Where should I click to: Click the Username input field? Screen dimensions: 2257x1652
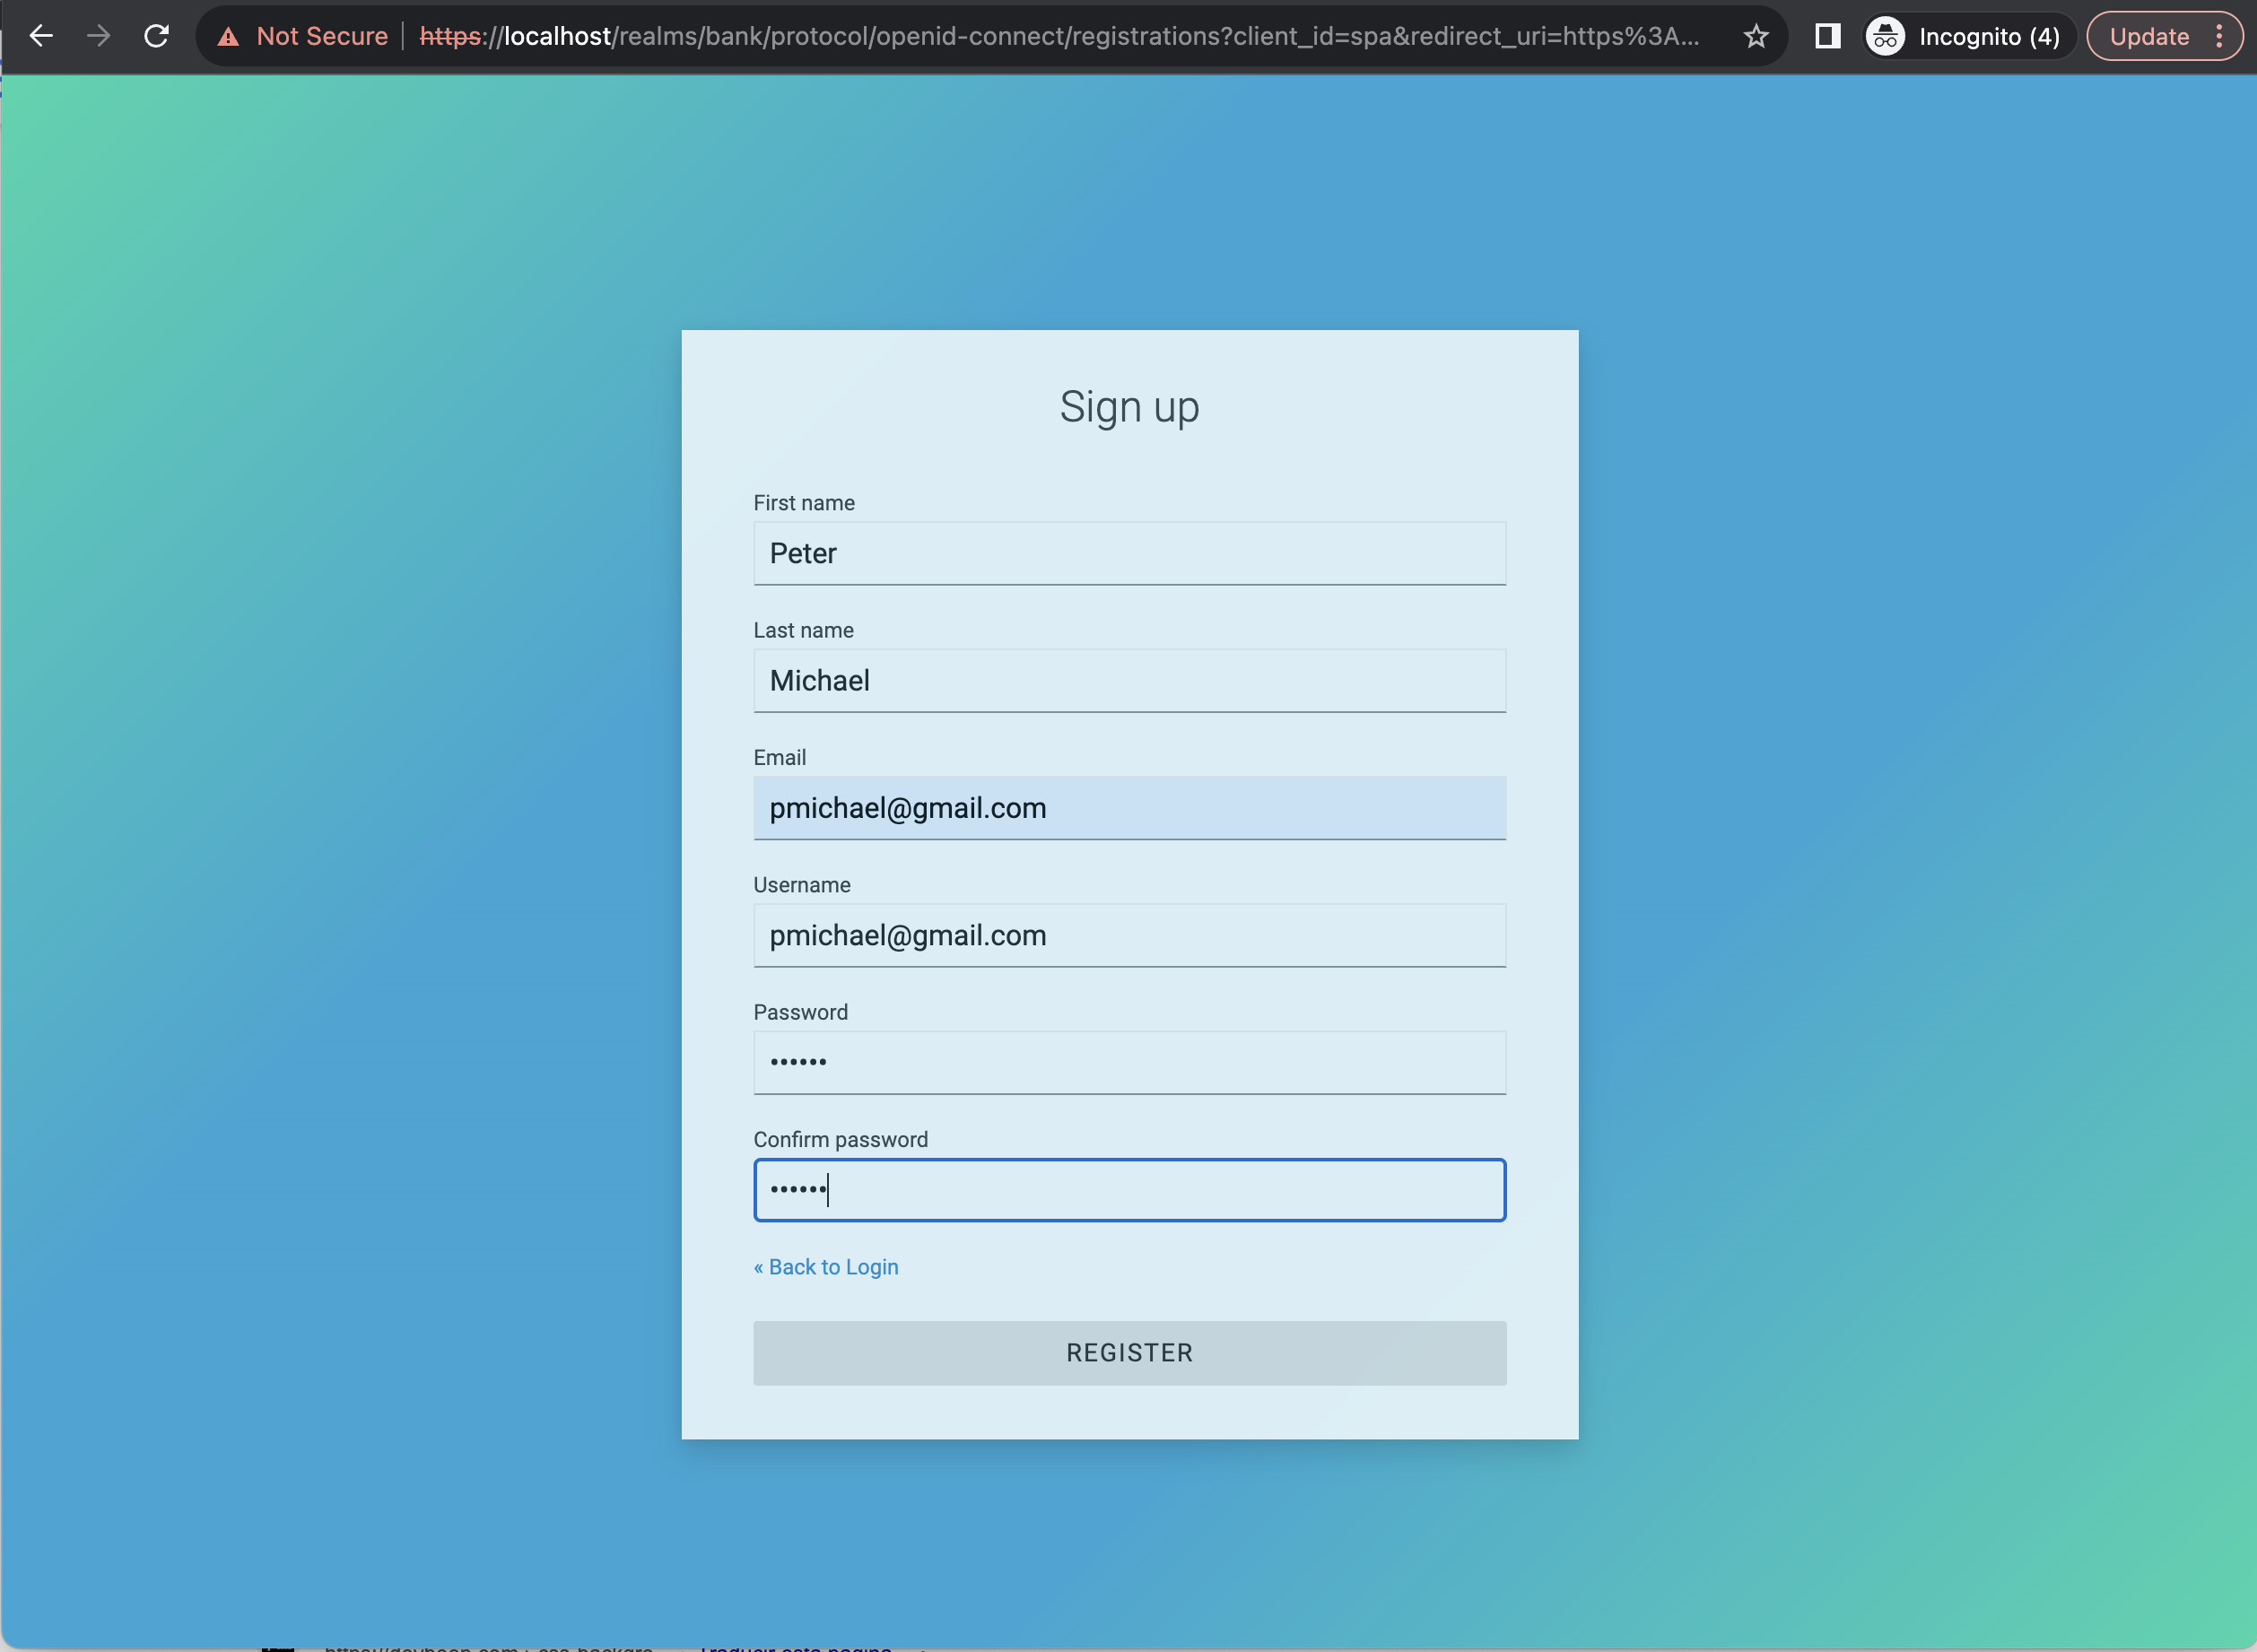1129,935
